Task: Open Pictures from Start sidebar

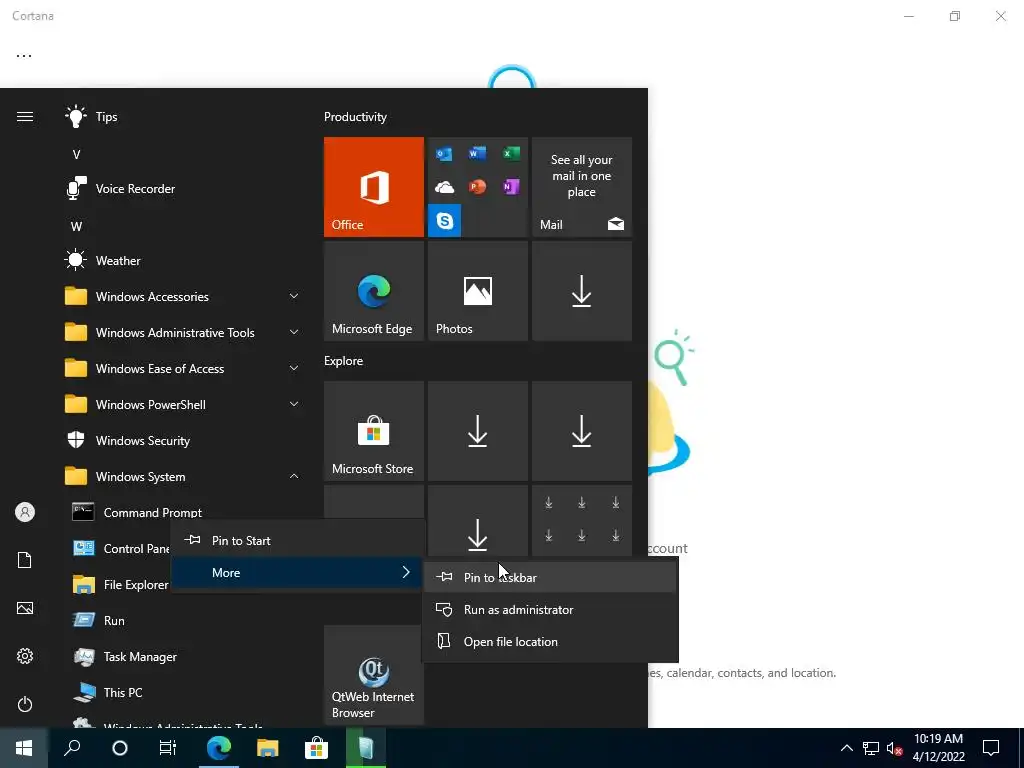Action: click(x=25, y=608)
